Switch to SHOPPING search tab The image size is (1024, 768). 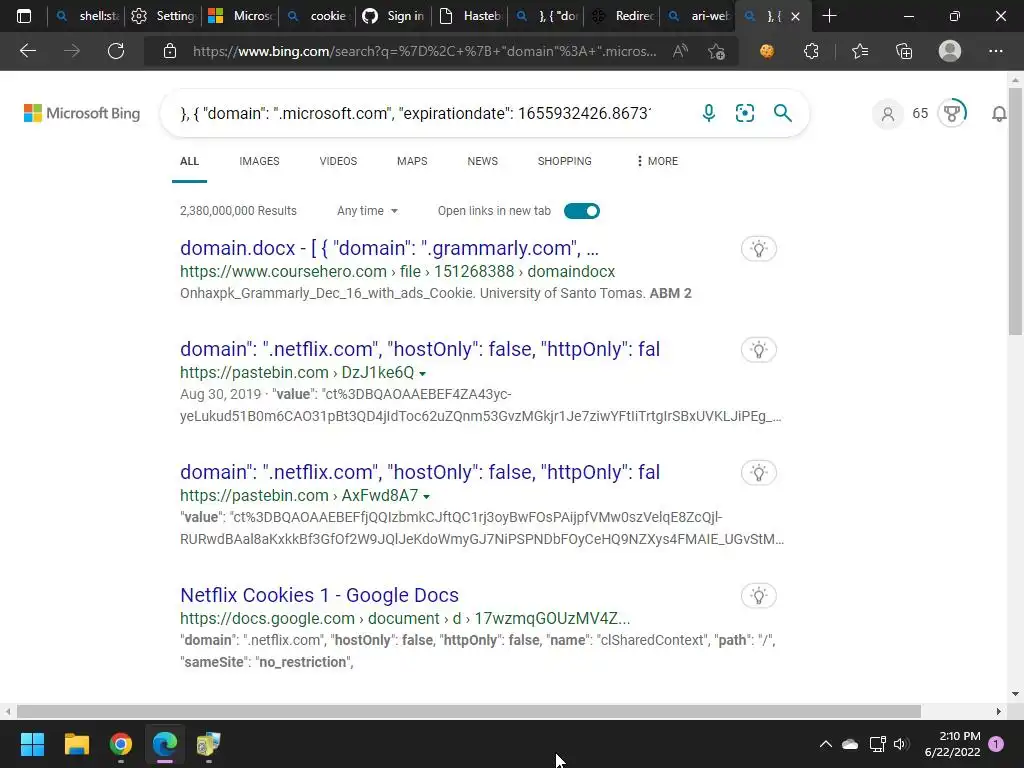[564, 161]
